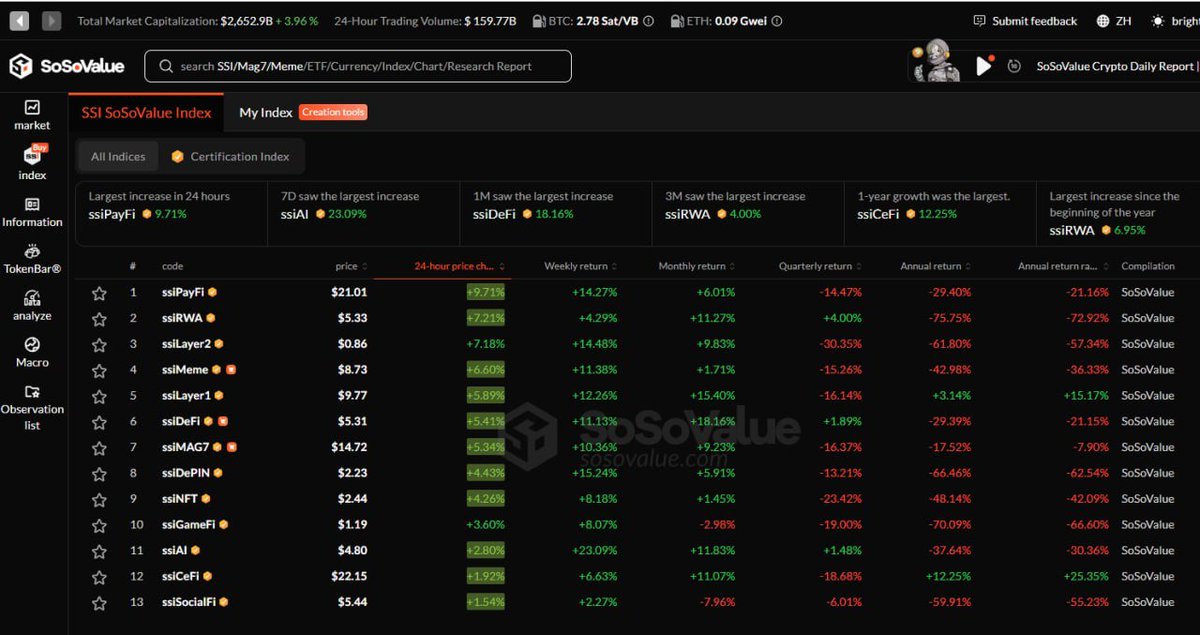1200x635 pixels.
Task: Sort by Annual return rate column
Action: coord(1063,266)
